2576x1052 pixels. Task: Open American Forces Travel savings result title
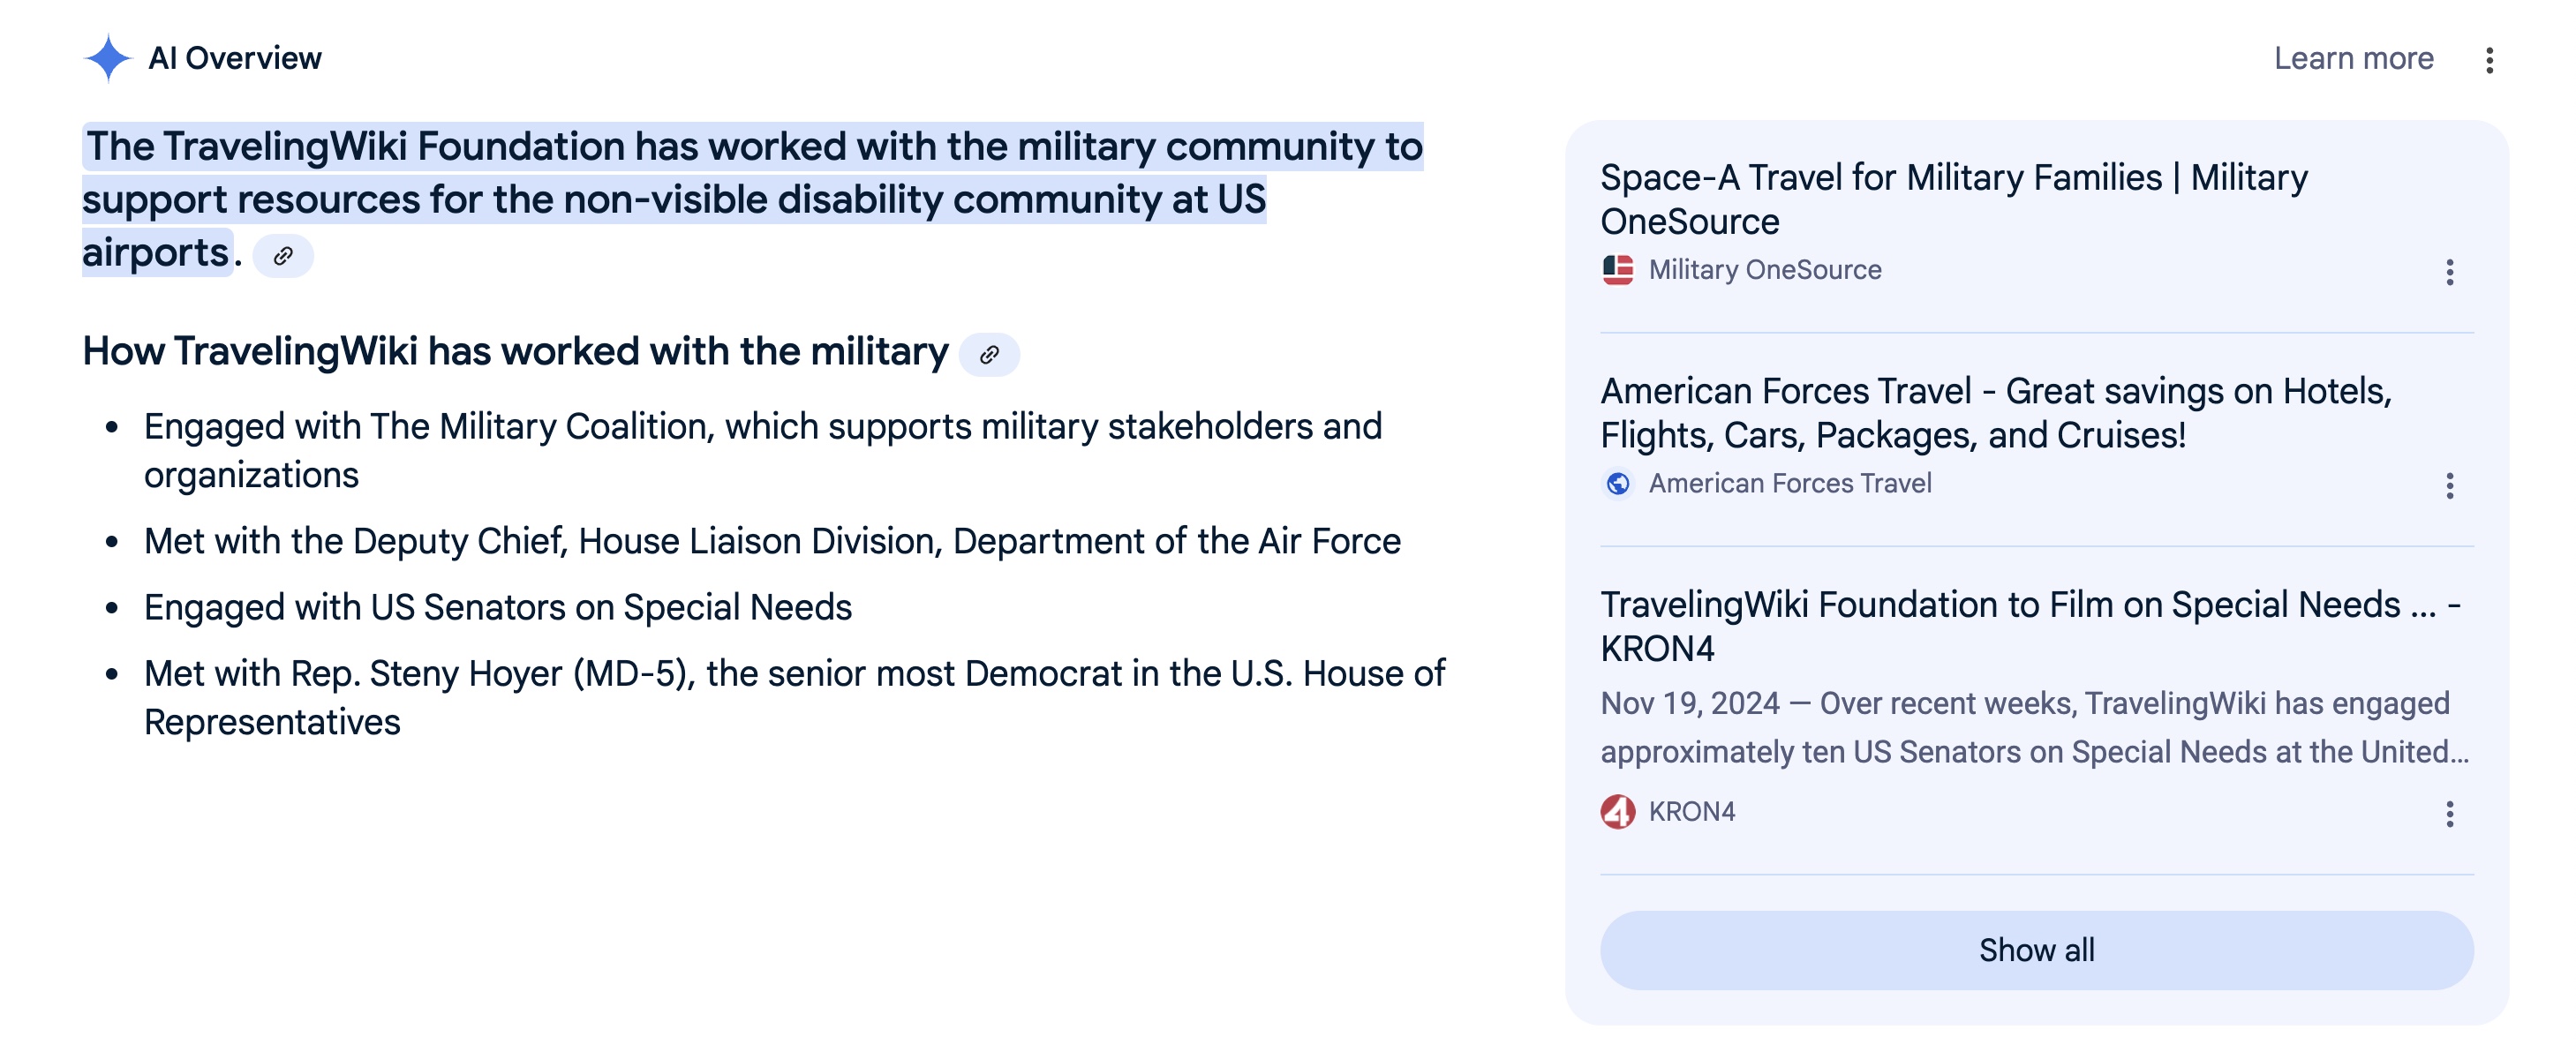click(1995, 413)
